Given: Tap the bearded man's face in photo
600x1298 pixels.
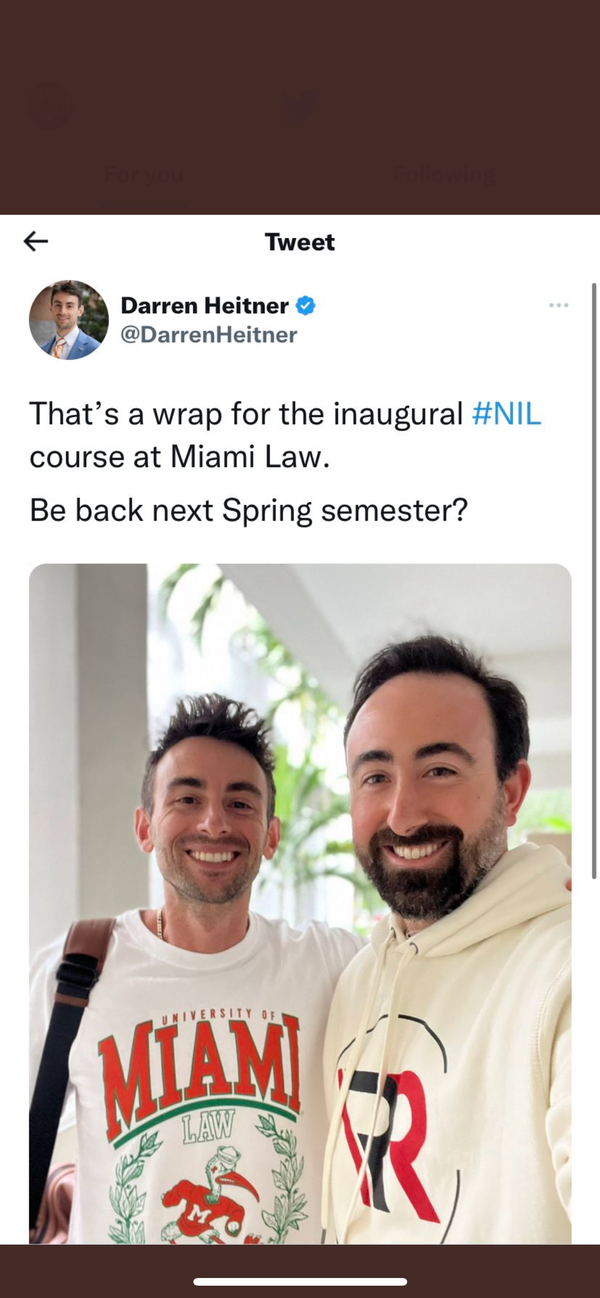Looking at the screenshot, I should [430, 790].
